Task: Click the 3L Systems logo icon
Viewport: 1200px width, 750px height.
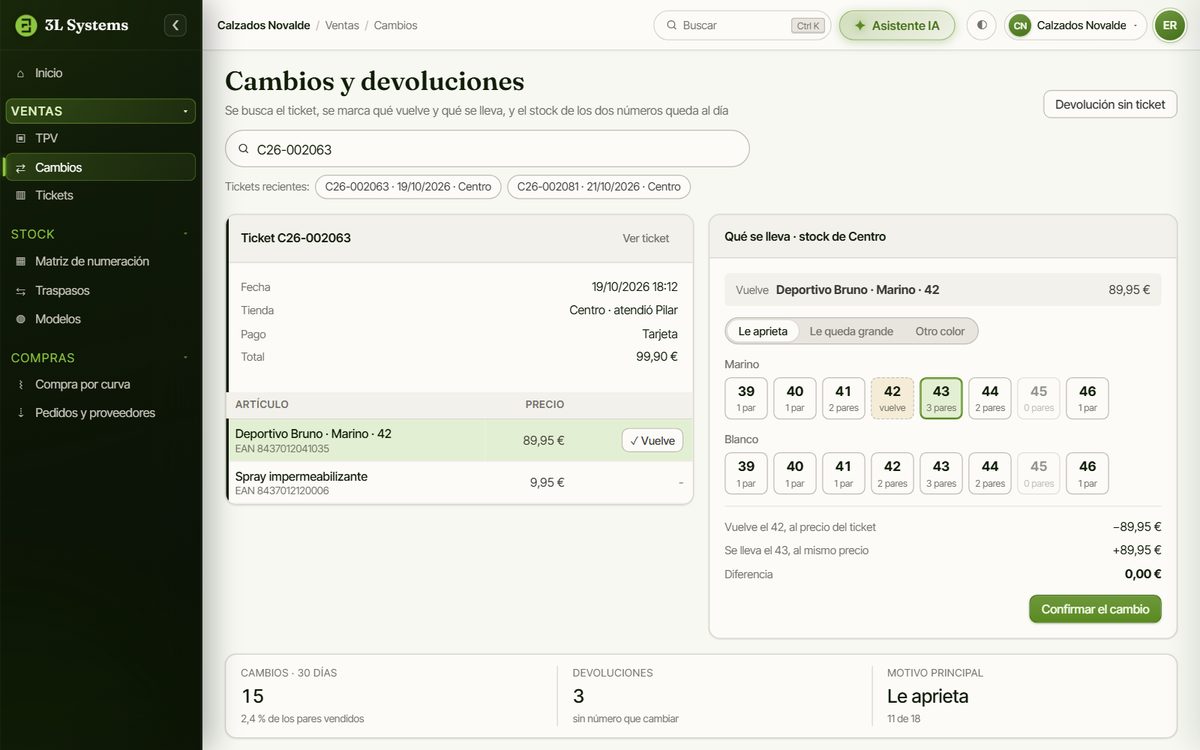Action: click(26, 25)
